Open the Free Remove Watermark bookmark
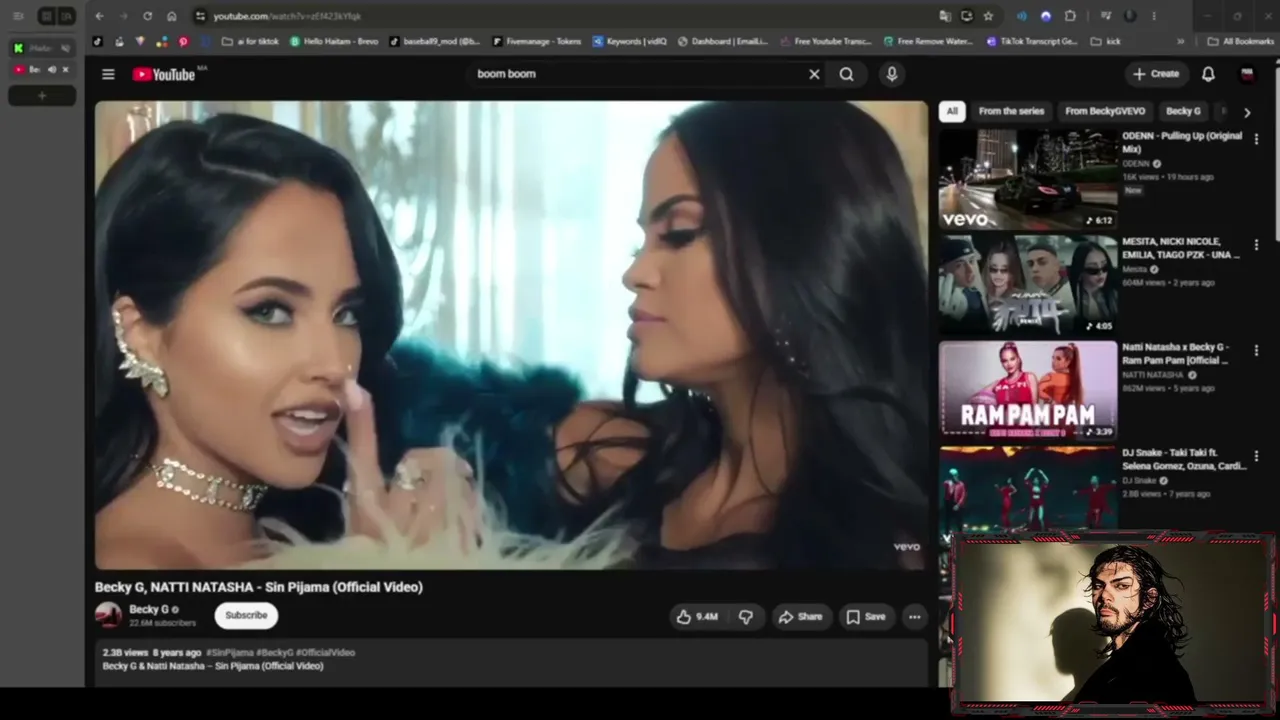This screenshot has width=1280, height=720. click(928, 42)
